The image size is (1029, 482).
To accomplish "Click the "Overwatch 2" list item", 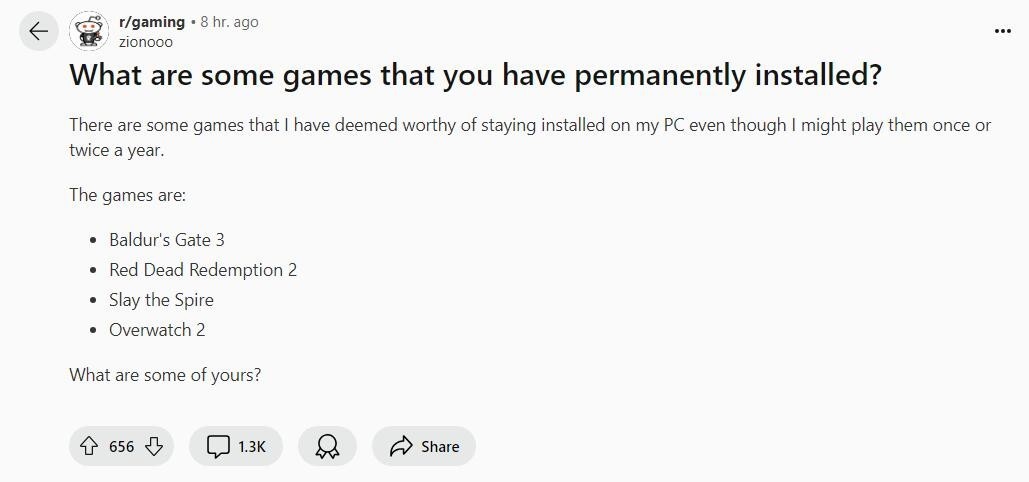I will pyautogui.click(x=157, y=330).
